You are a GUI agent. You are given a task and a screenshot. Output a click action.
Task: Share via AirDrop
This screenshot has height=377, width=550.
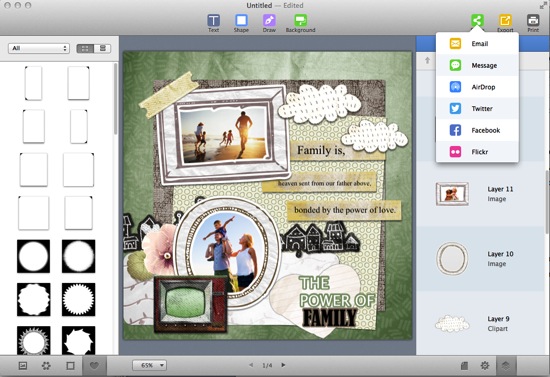[x=477, y=87]
